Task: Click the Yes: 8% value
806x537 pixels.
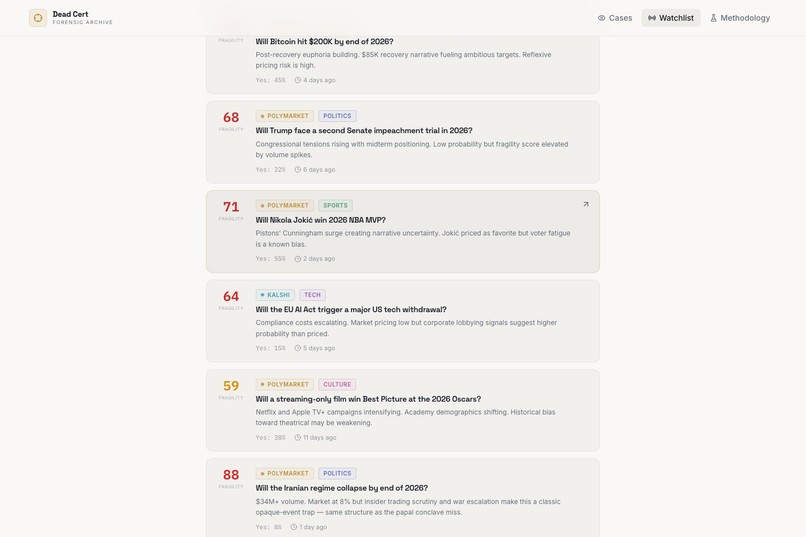Action: point(268,527)
